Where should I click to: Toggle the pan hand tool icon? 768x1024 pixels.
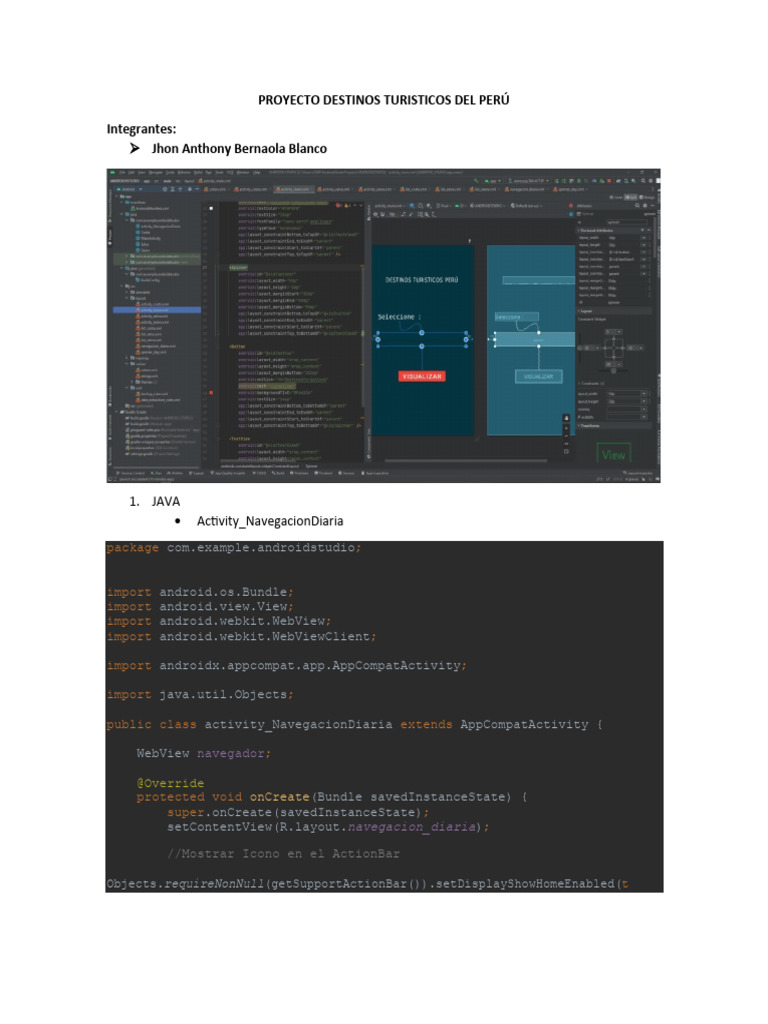566,418
